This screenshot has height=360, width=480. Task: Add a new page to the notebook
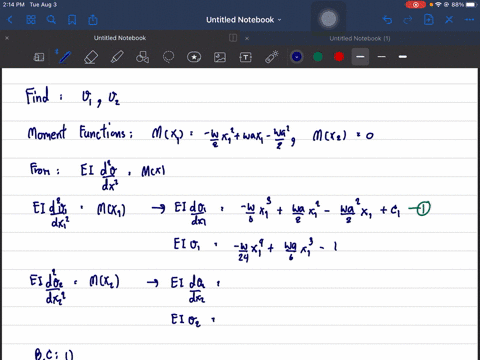coord(428,20)
